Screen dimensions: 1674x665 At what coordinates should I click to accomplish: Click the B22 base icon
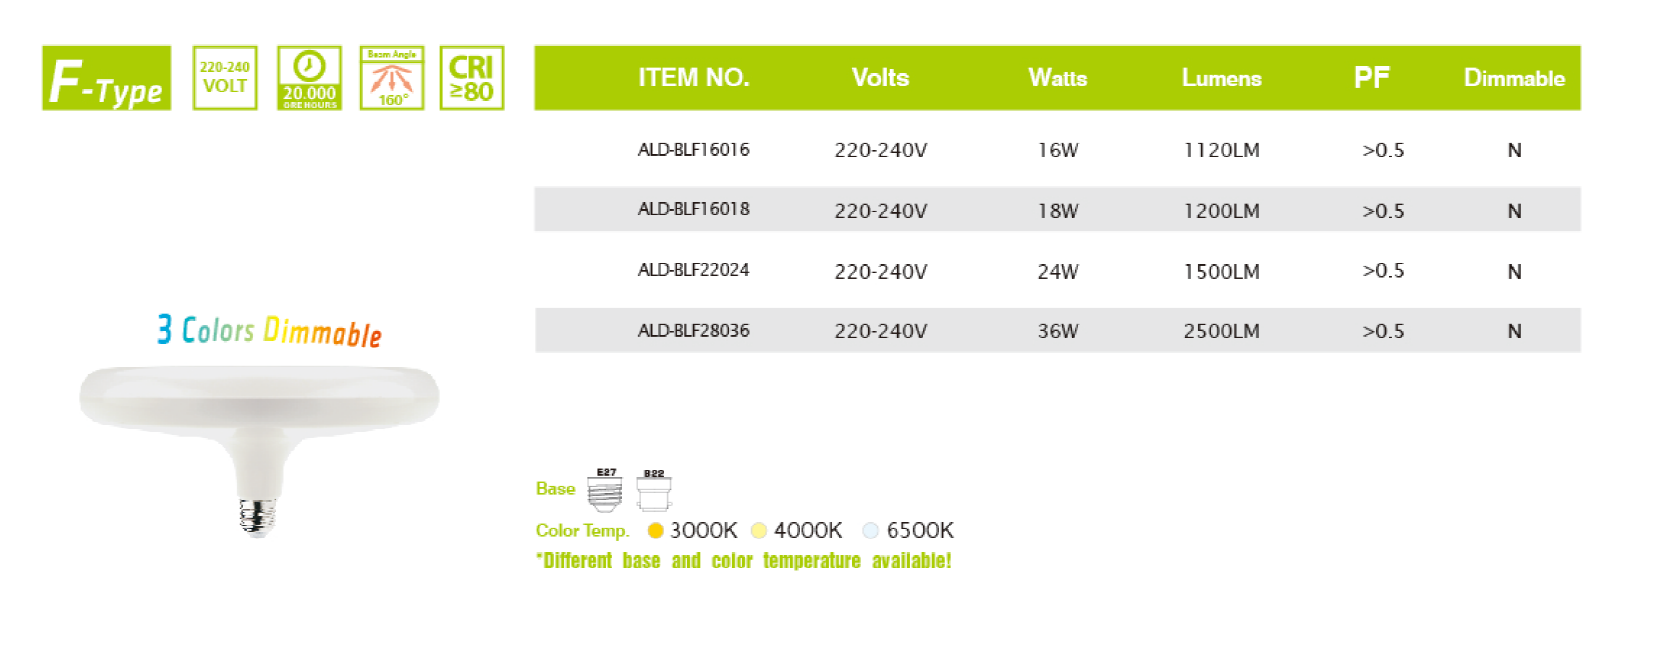654,489
